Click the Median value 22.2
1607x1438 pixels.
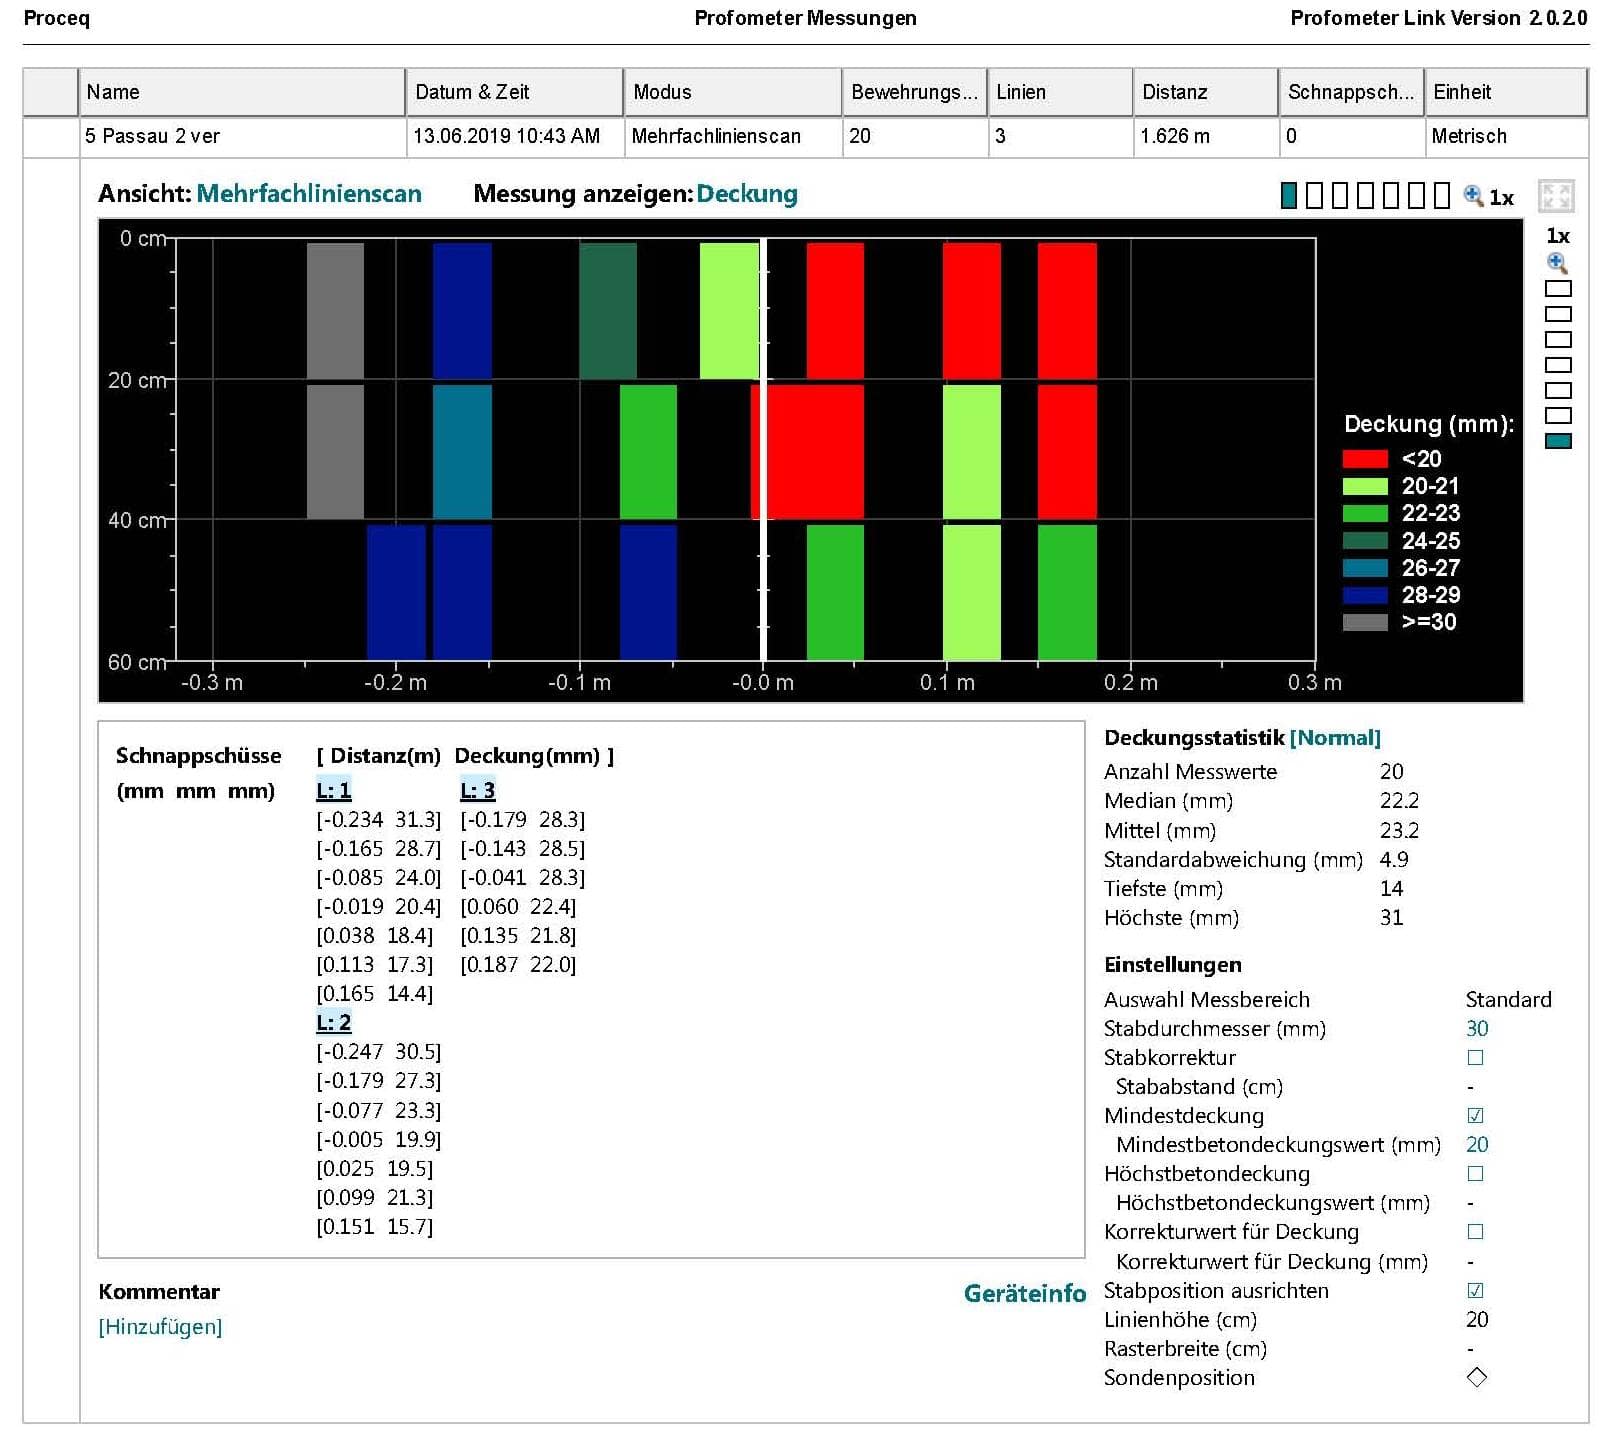point(1399,800)
